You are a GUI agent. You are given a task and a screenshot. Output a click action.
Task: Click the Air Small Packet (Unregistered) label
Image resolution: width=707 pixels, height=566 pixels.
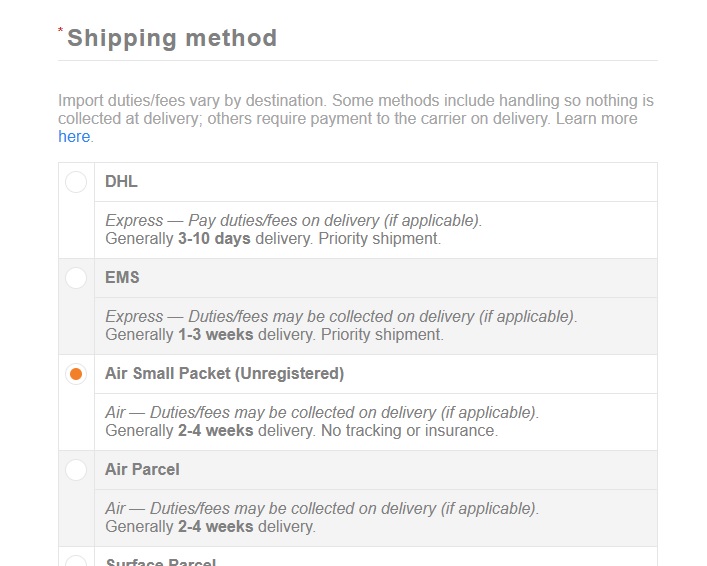coord(224,374)
